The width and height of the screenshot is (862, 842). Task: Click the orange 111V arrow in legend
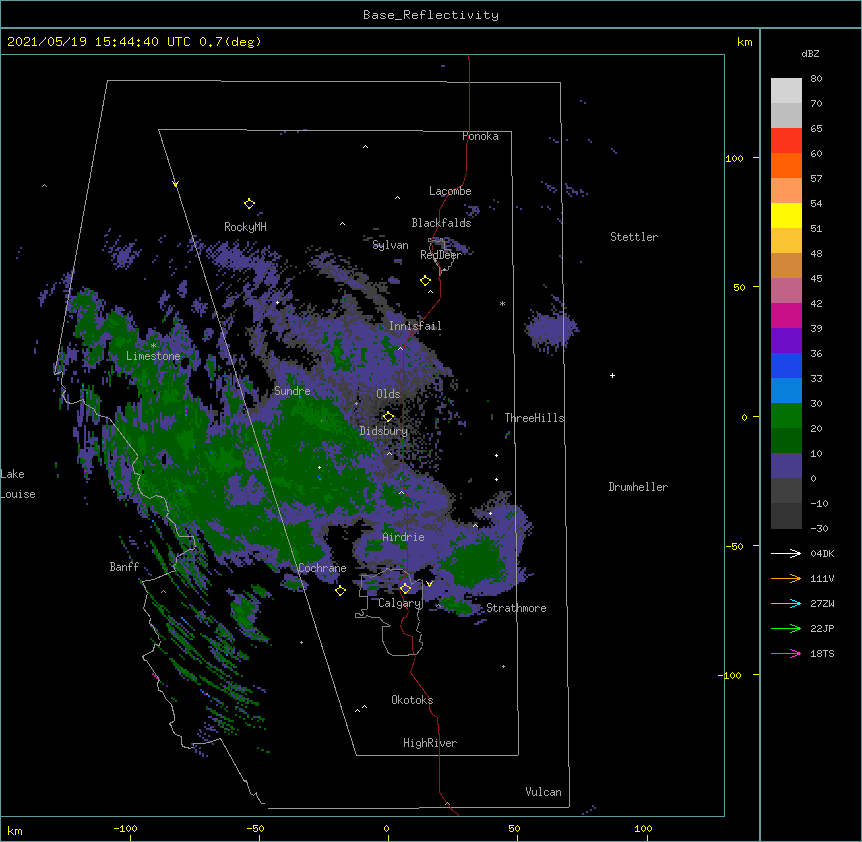click(786, 578)
